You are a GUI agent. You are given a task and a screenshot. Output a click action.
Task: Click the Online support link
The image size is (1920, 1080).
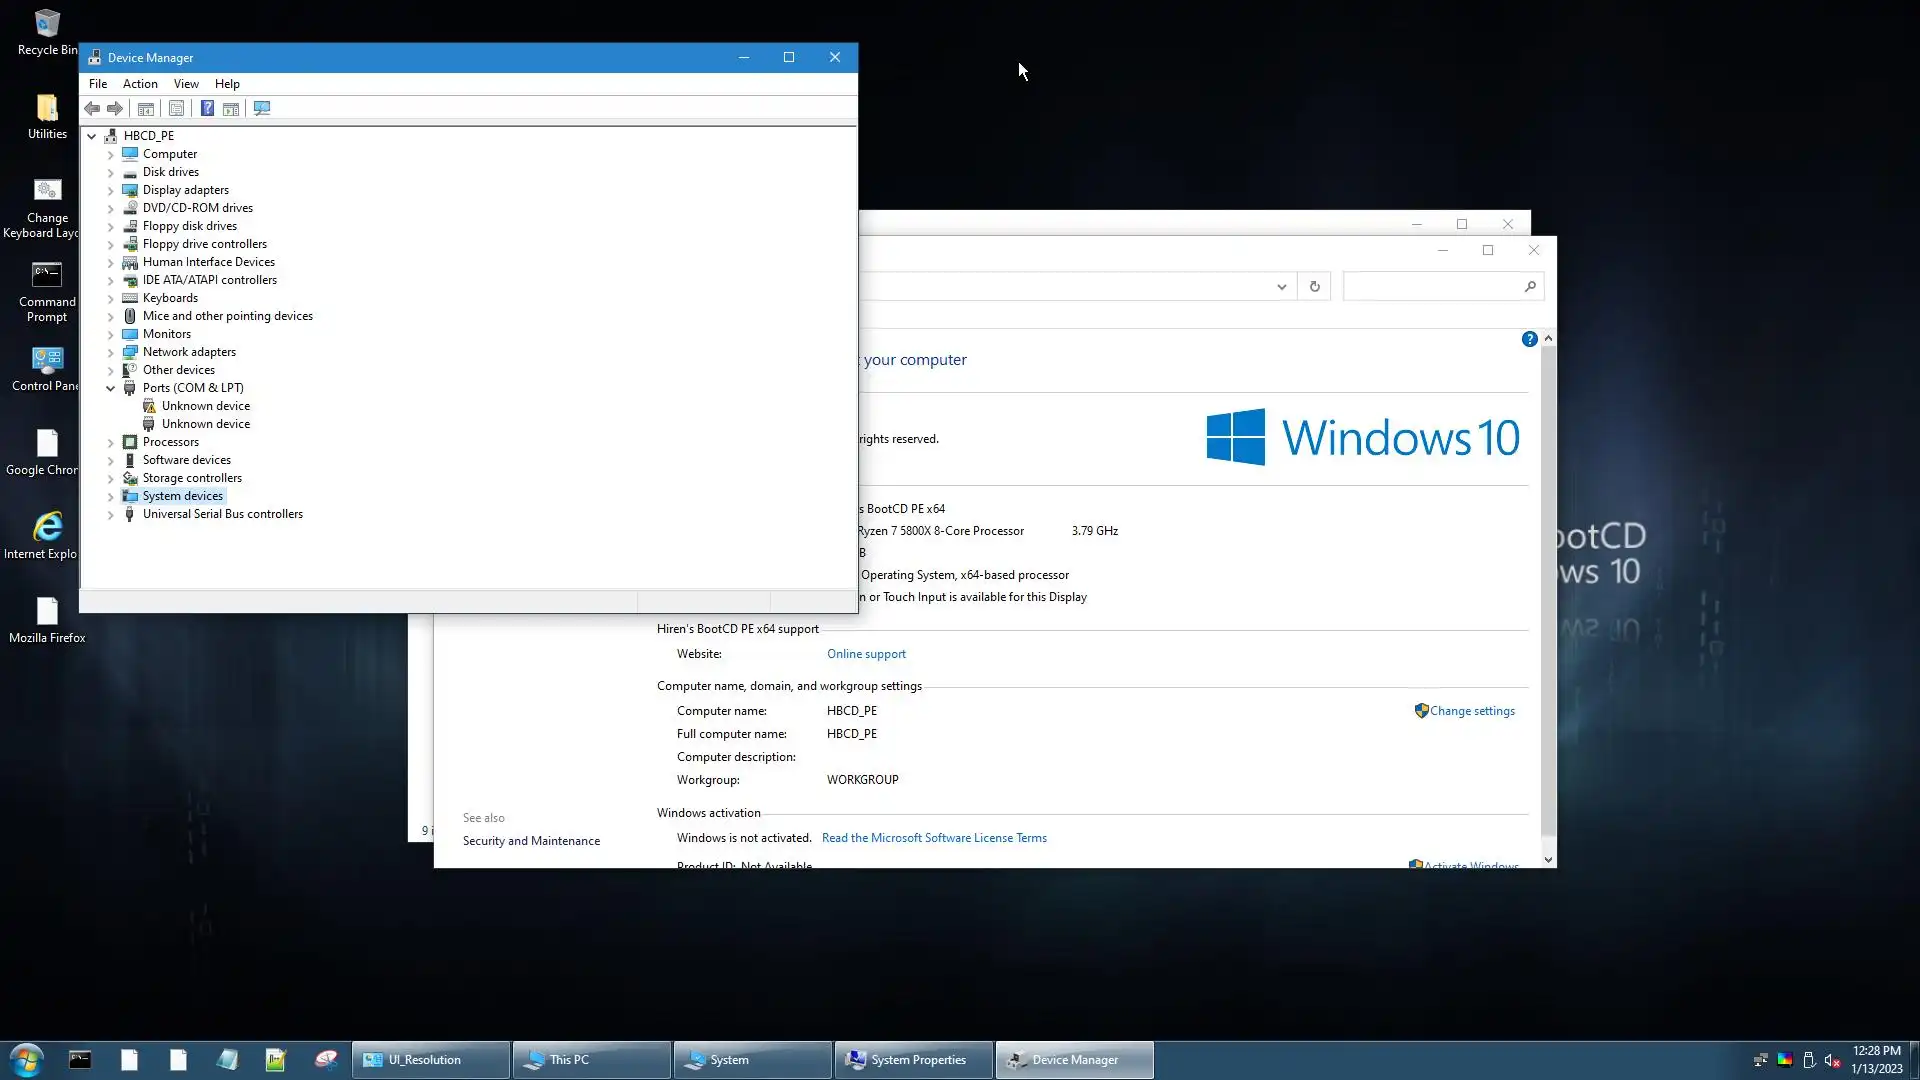tap(866, 654)
